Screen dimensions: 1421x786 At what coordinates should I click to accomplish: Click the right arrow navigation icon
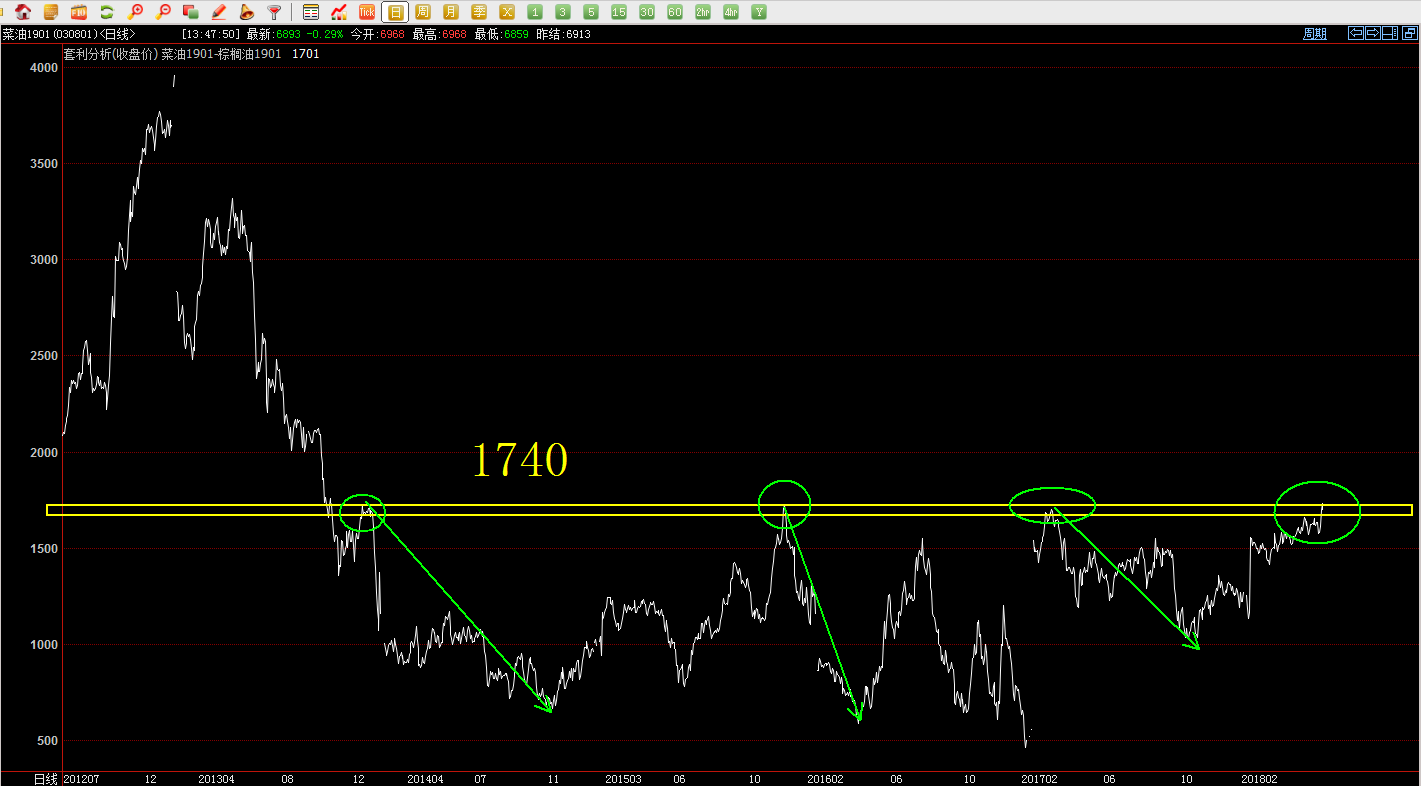[1373, 33]
